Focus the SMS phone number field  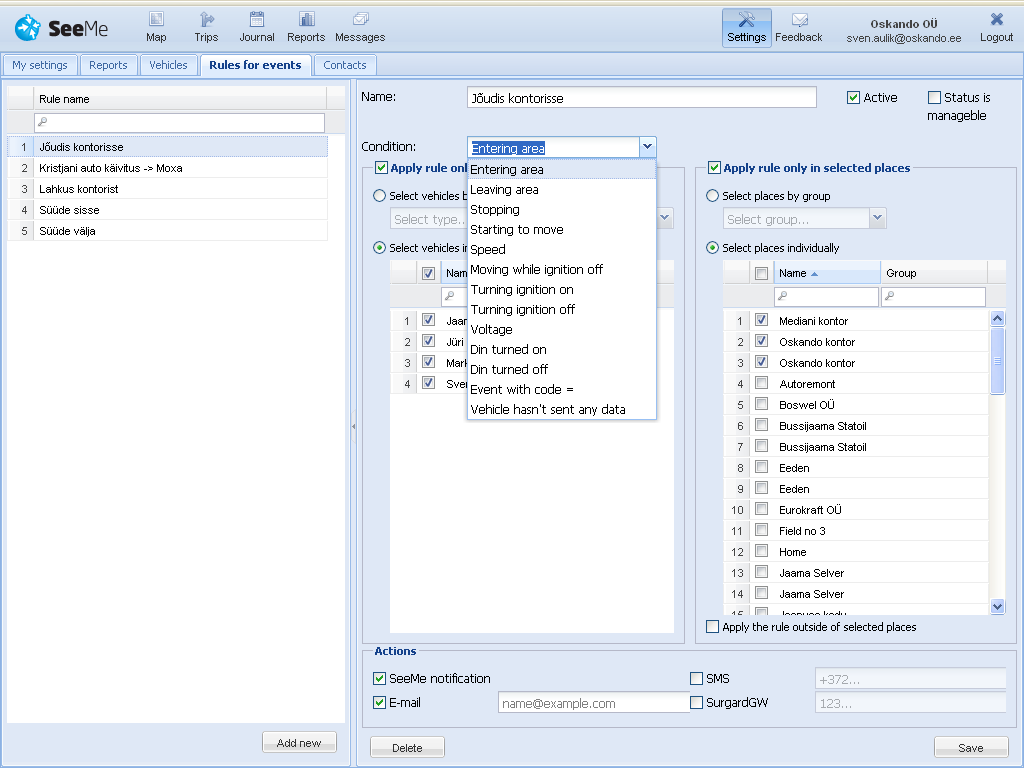(910, 679)
